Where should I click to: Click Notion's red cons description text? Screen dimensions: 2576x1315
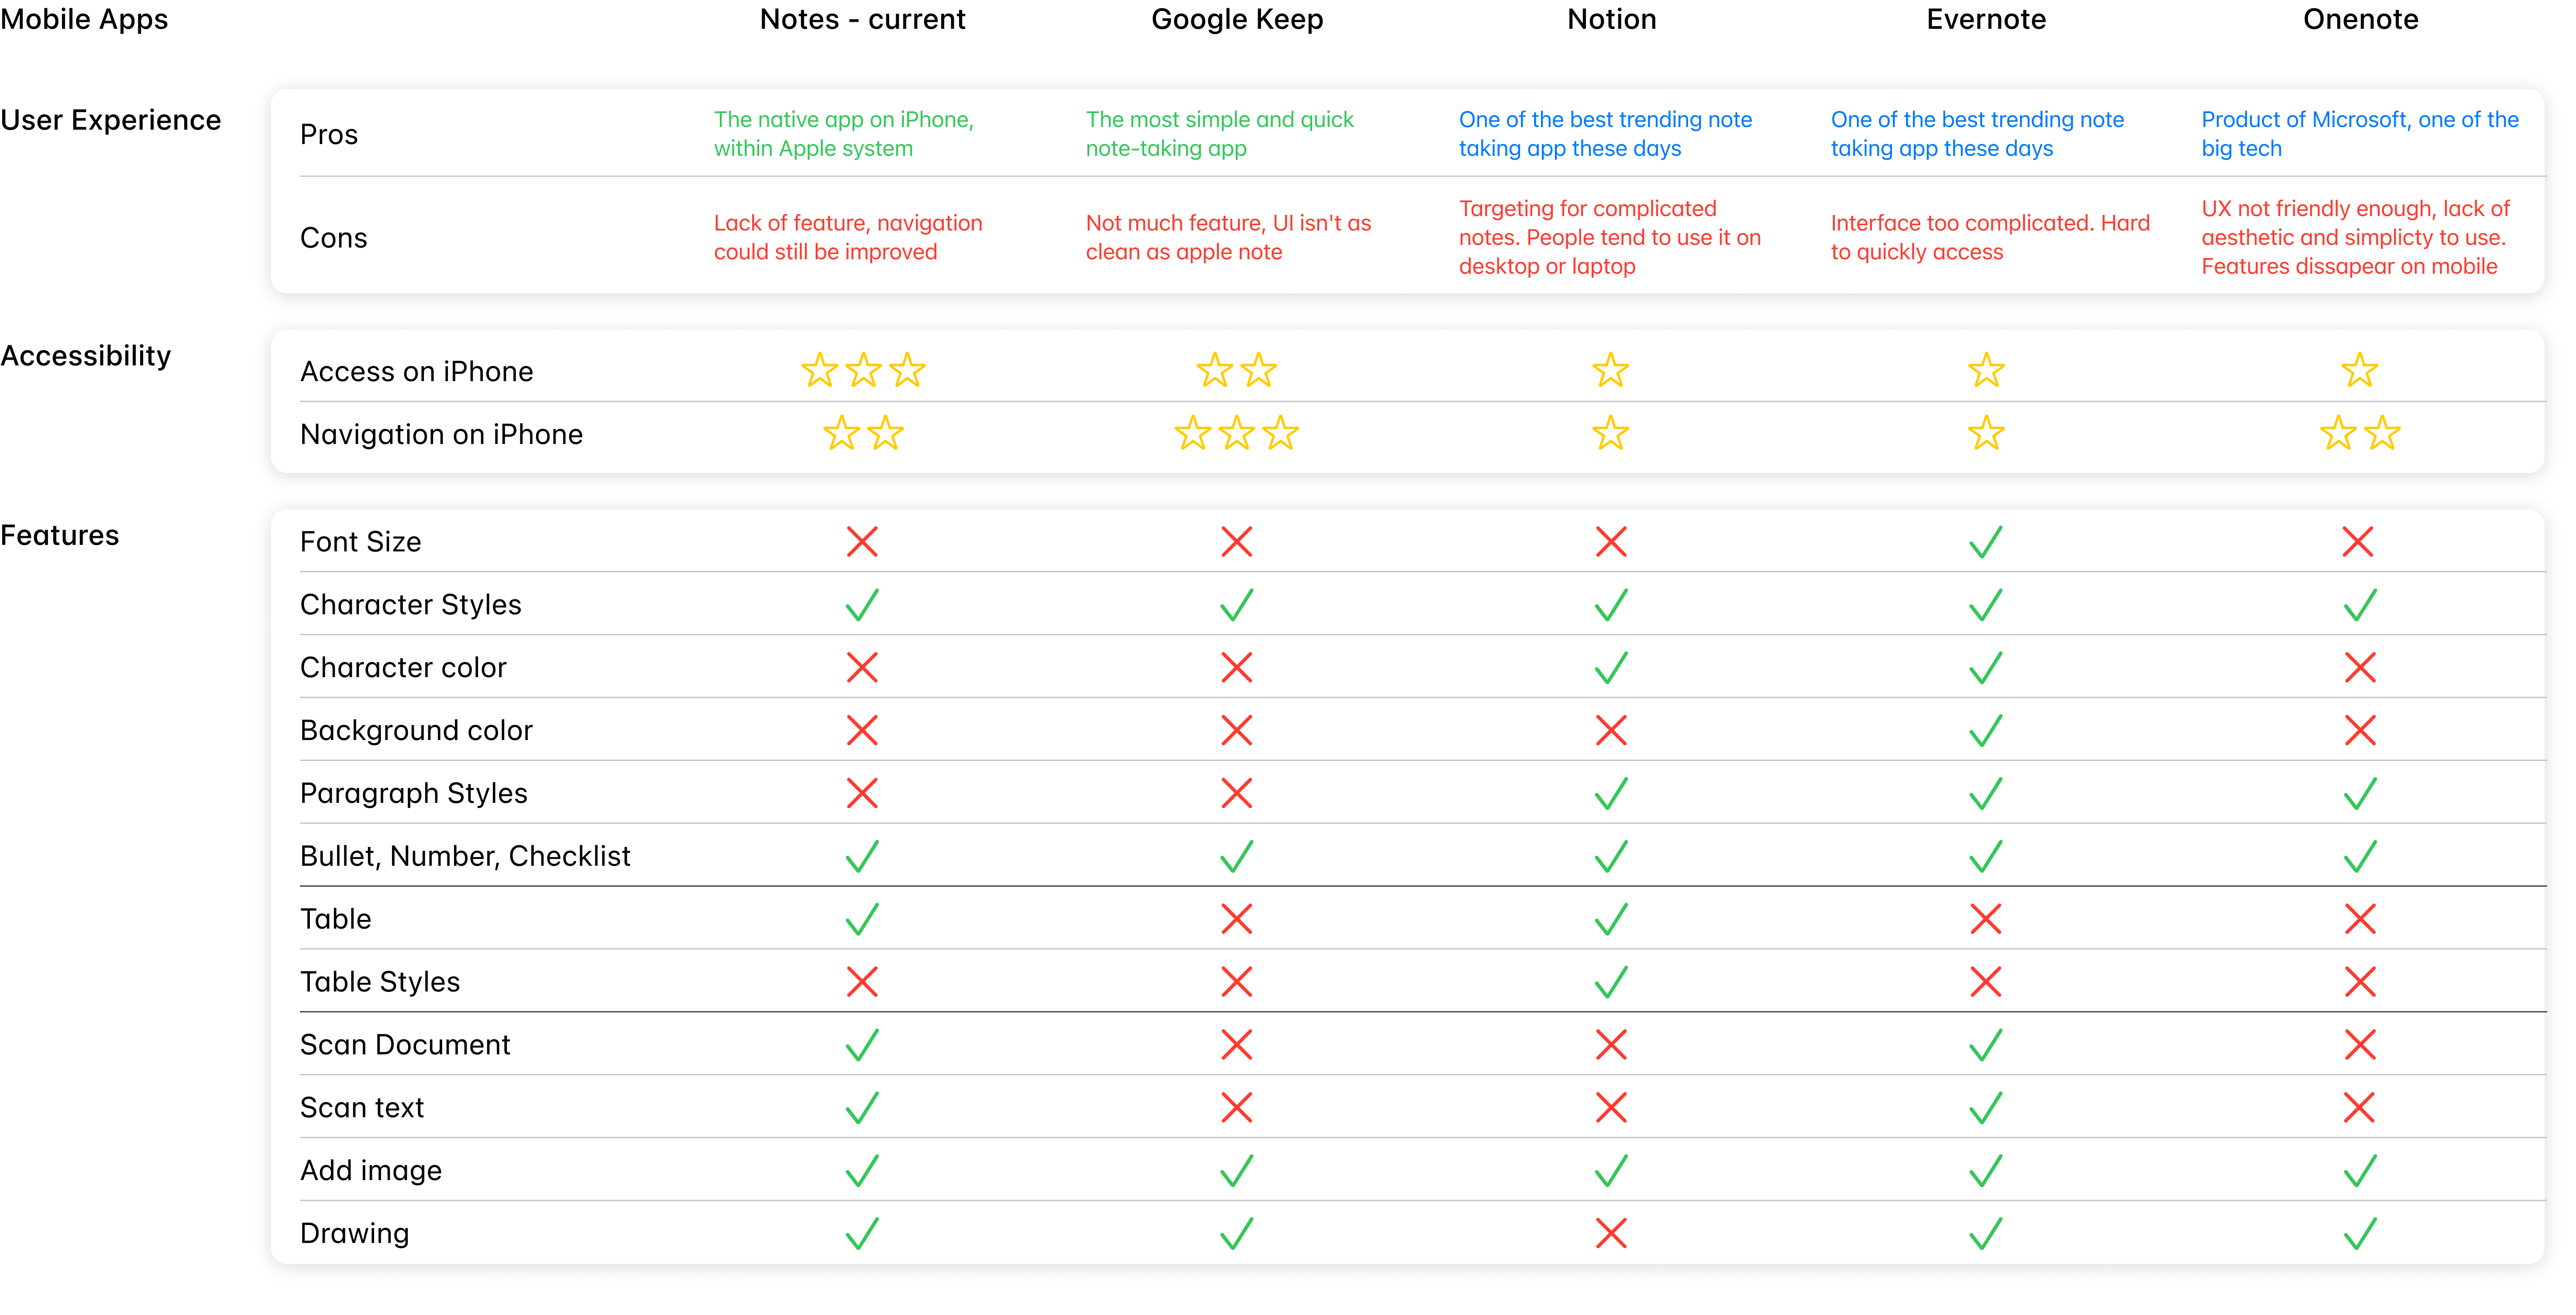pyautogui.click(x=1608, y=238)
